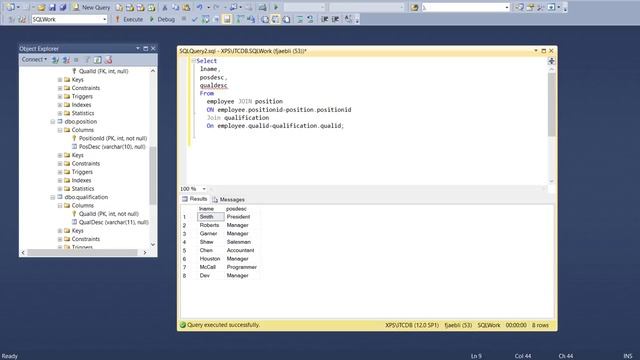Click the Cut scissors icon
This screenshot has width=640, height=360.
click(x=165, y=7)
